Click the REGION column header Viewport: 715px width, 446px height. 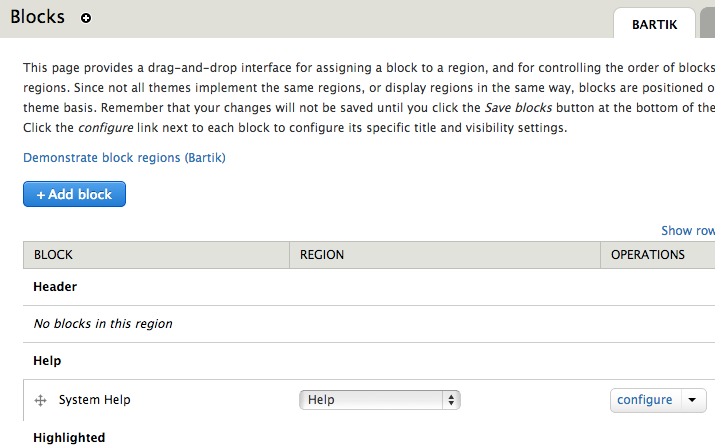(x=322, y=255)
